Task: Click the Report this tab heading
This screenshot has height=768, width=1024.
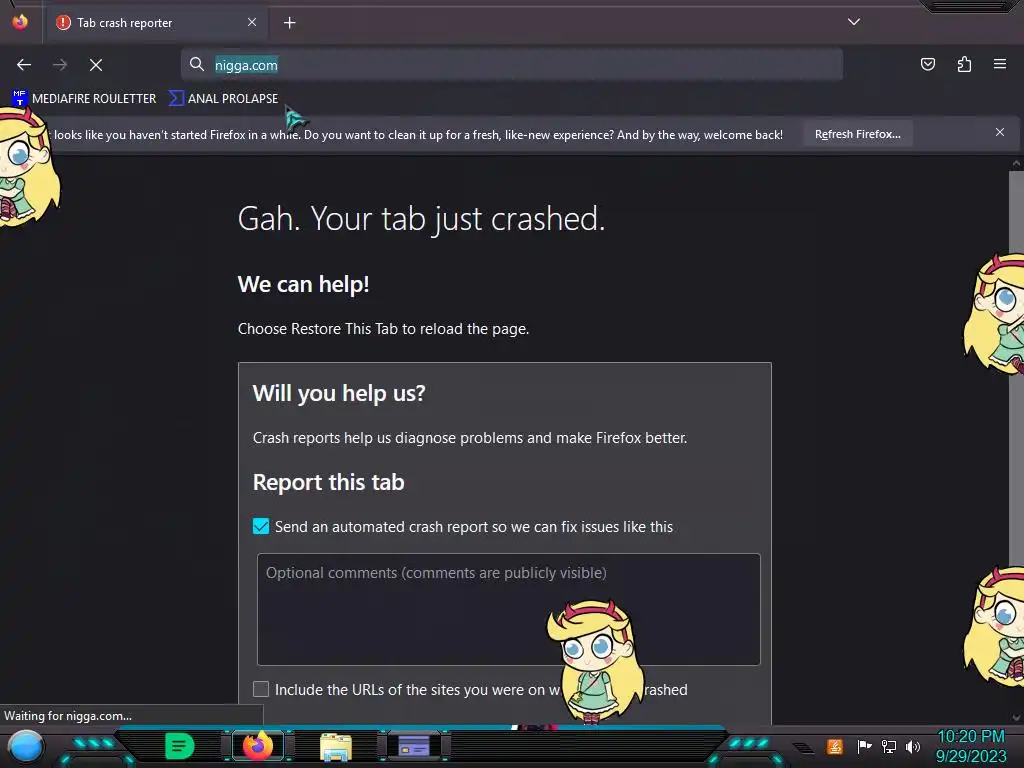Action: pos(328,482)
